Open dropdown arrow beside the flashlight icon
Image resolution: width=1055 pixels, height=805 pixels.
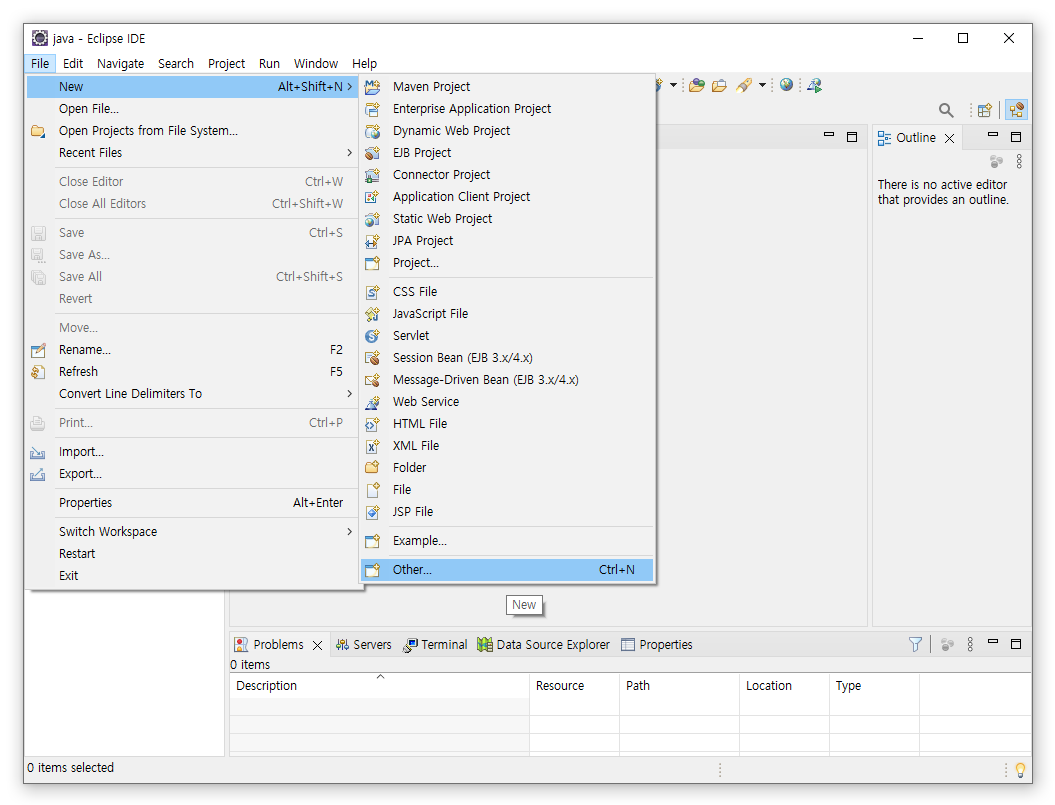coord(762,85)
